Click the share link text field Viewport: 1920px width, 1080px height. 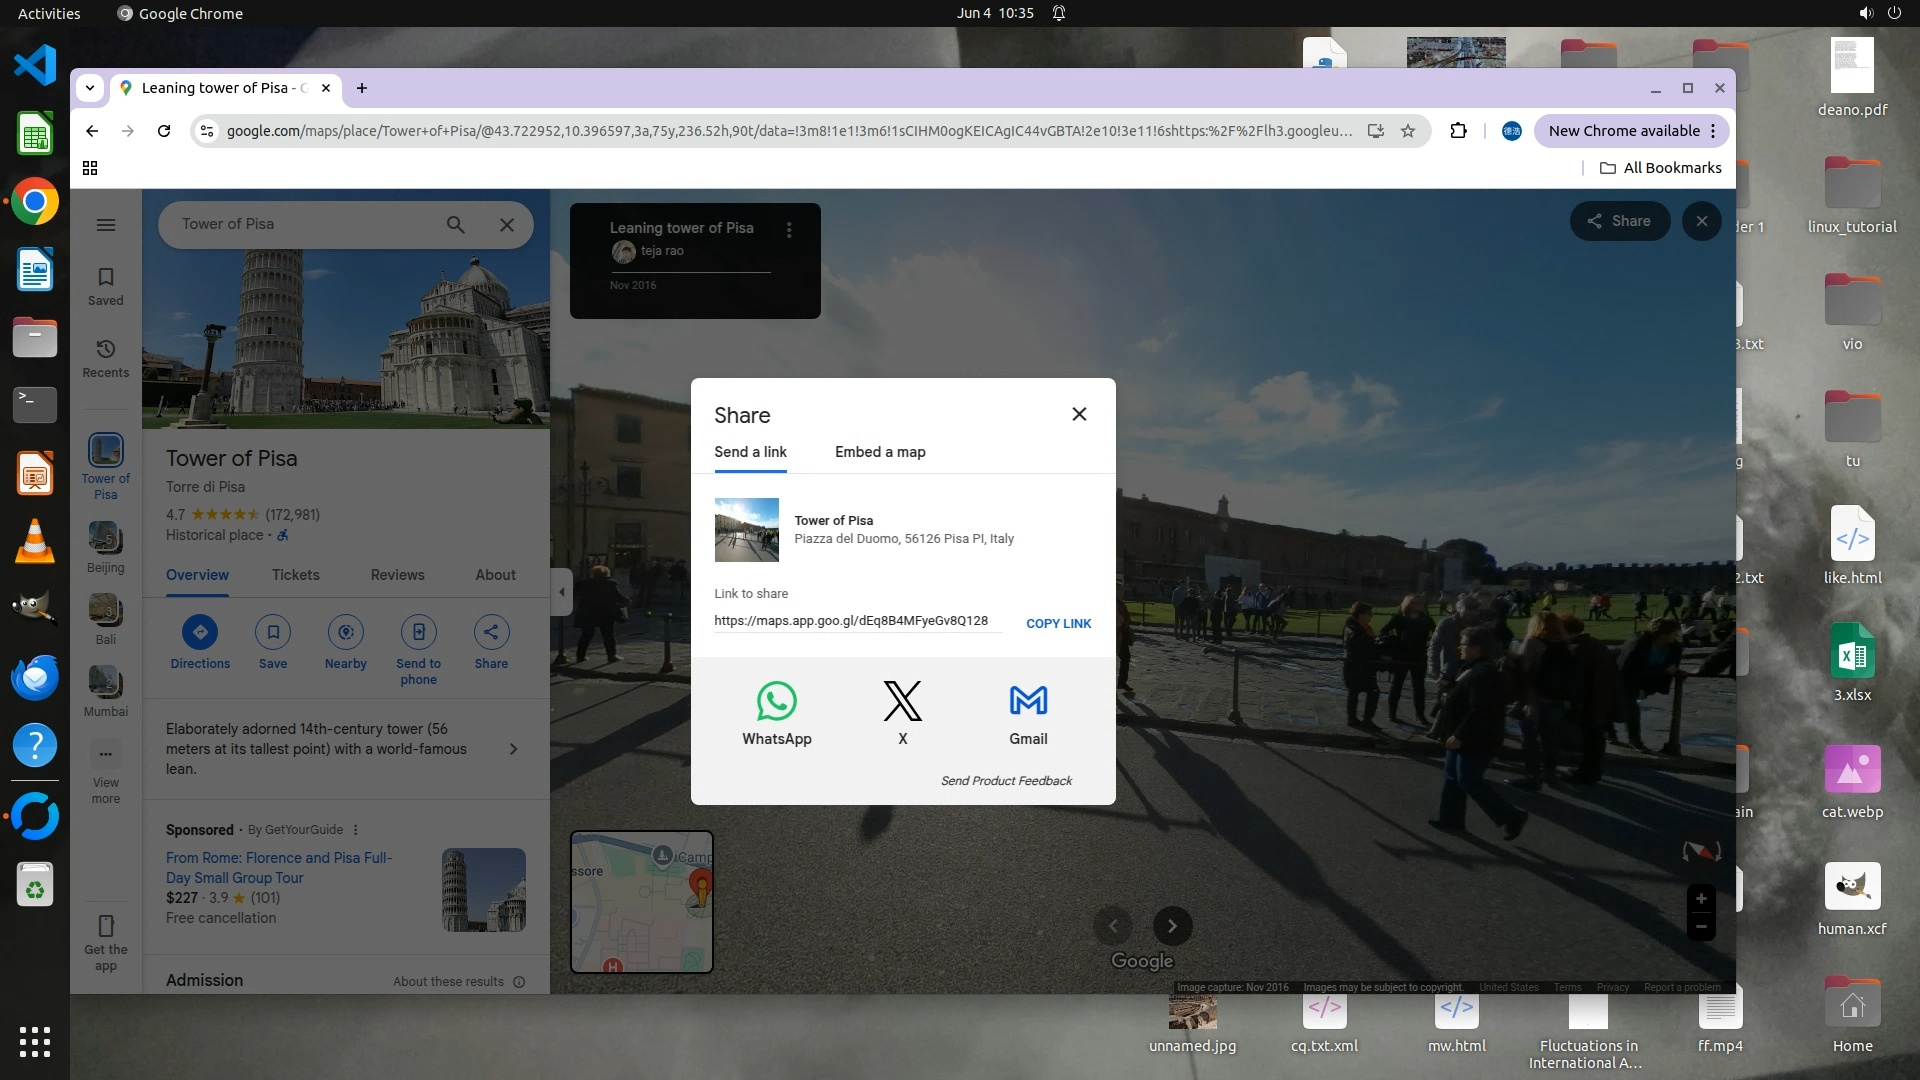tap(851, 621)
